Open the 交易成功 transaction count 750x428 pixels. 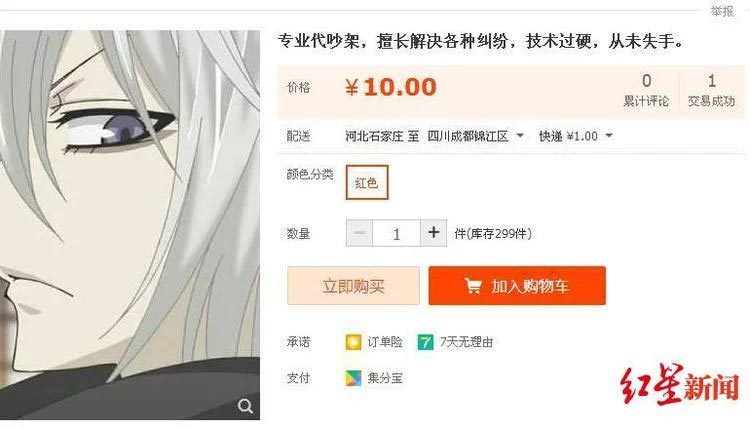(711, 90)
